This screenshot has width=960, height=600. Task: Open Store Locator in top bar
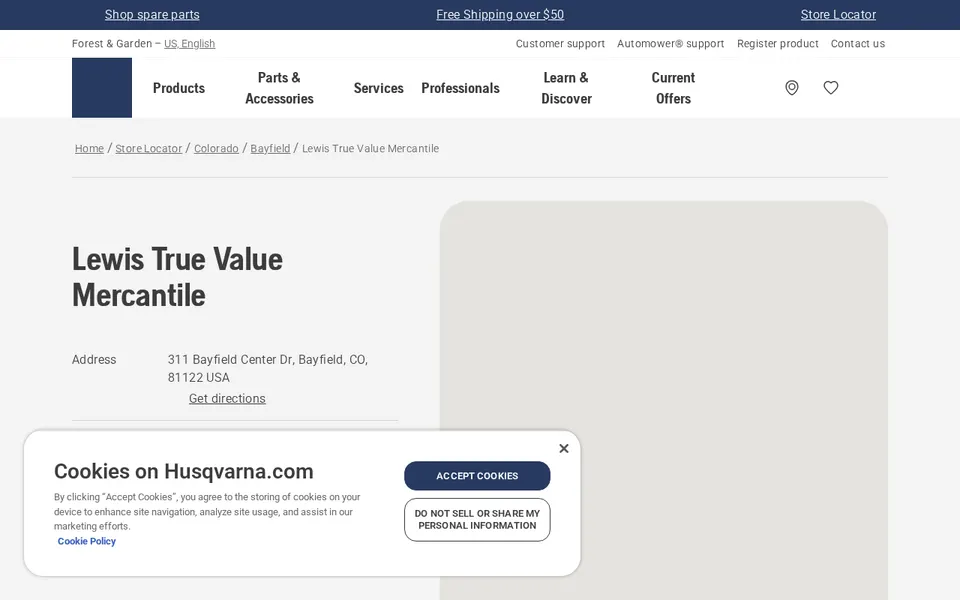(838, 14)
